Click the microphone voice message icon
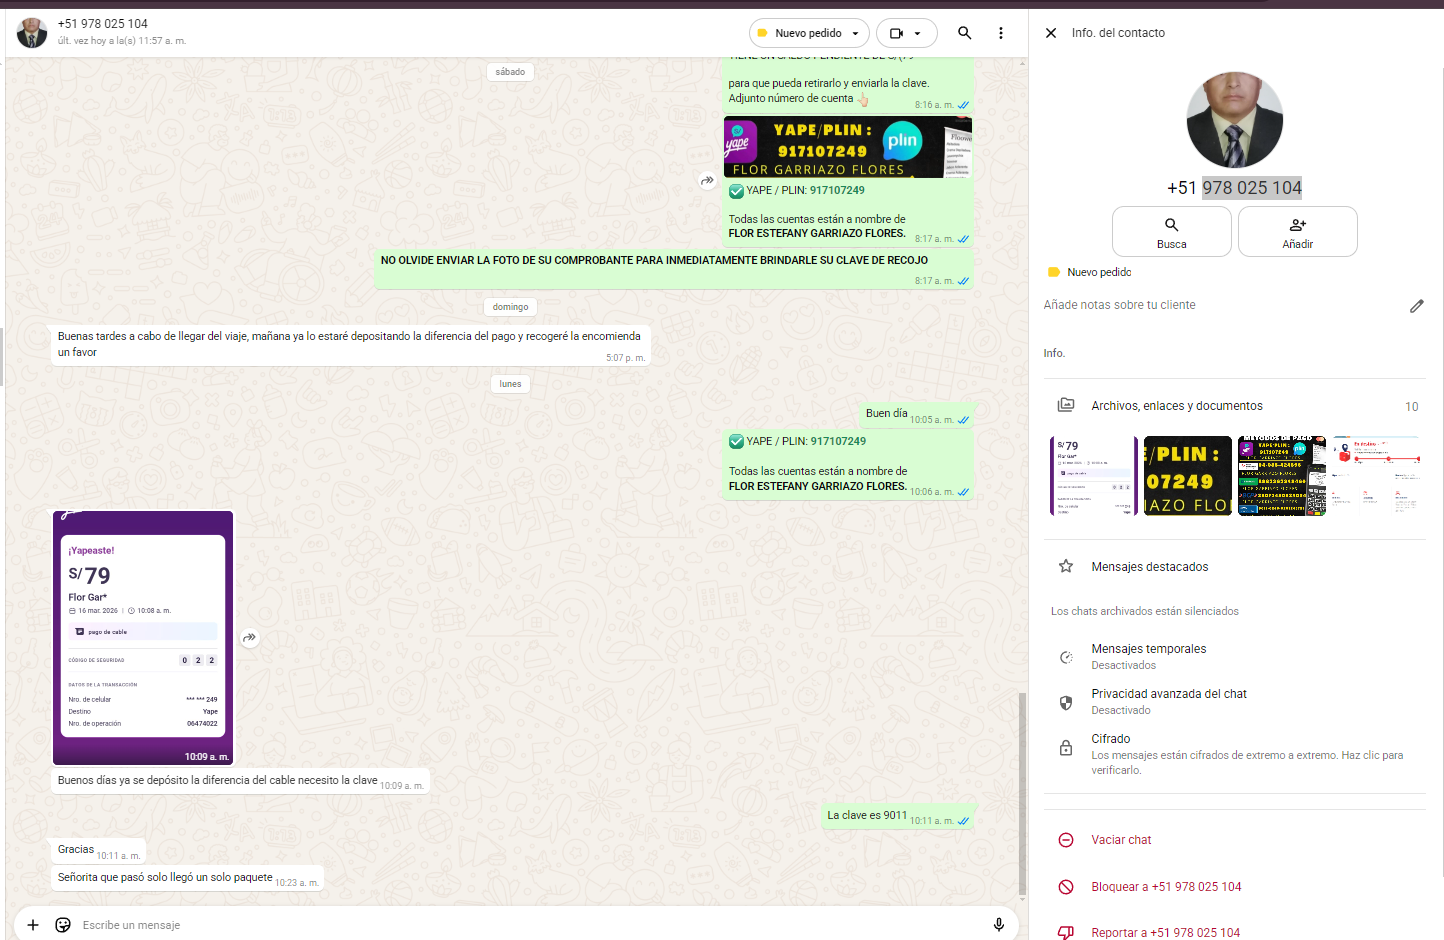 [x=998, y=925]
